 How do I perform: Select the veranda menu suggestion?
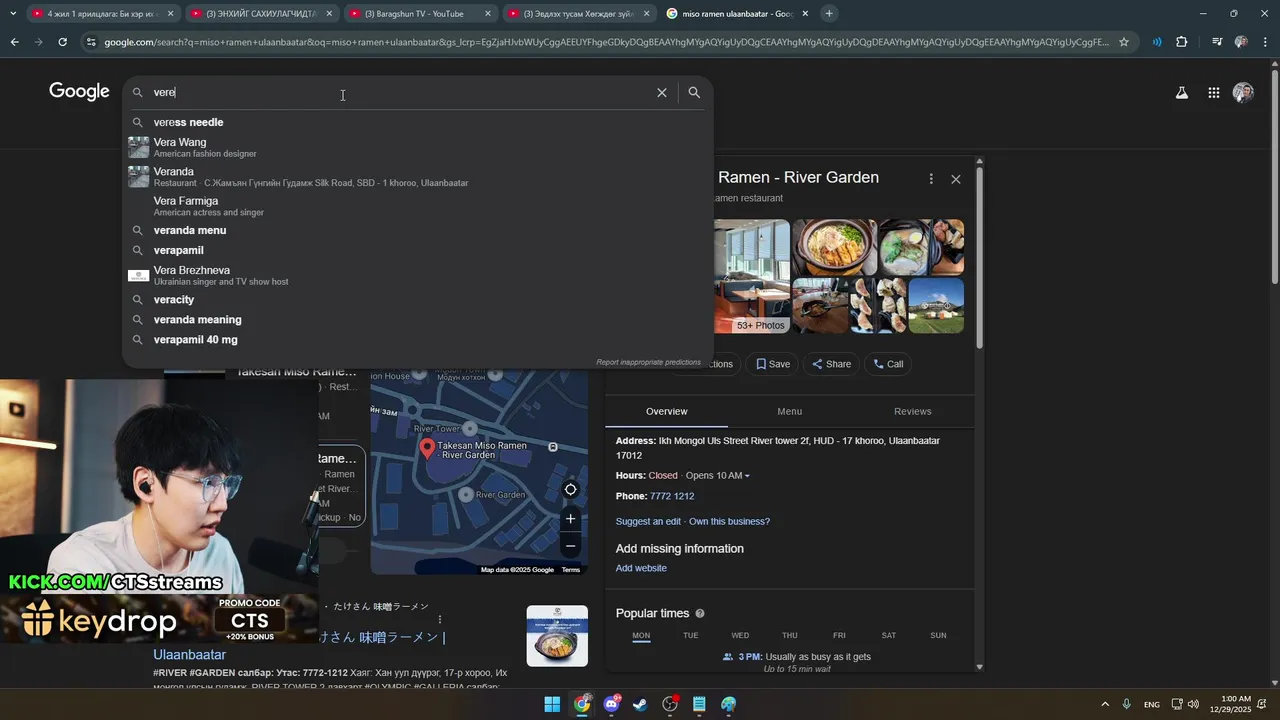pos(418,230)
